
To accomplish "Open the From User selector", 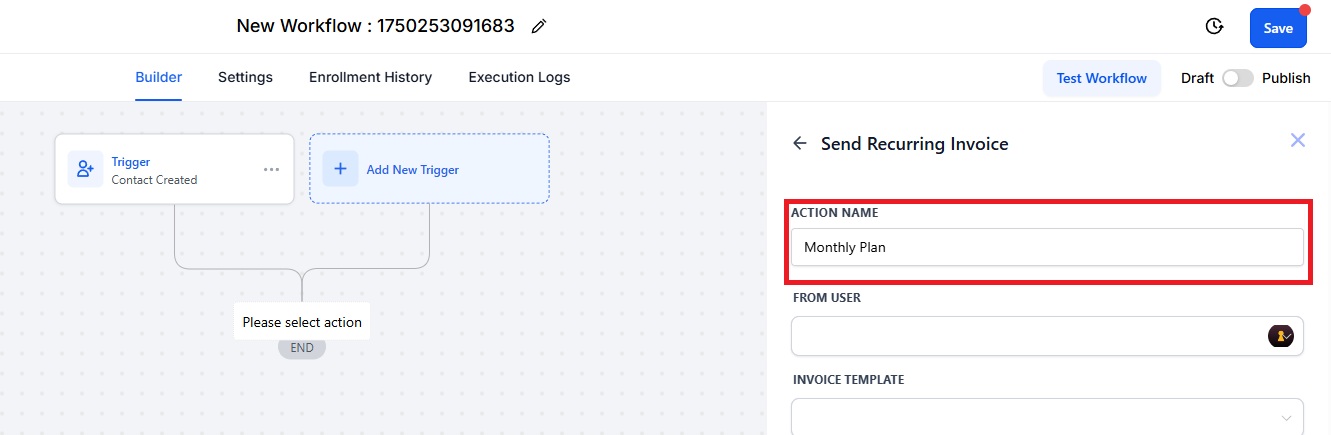I will point(1047,336).
